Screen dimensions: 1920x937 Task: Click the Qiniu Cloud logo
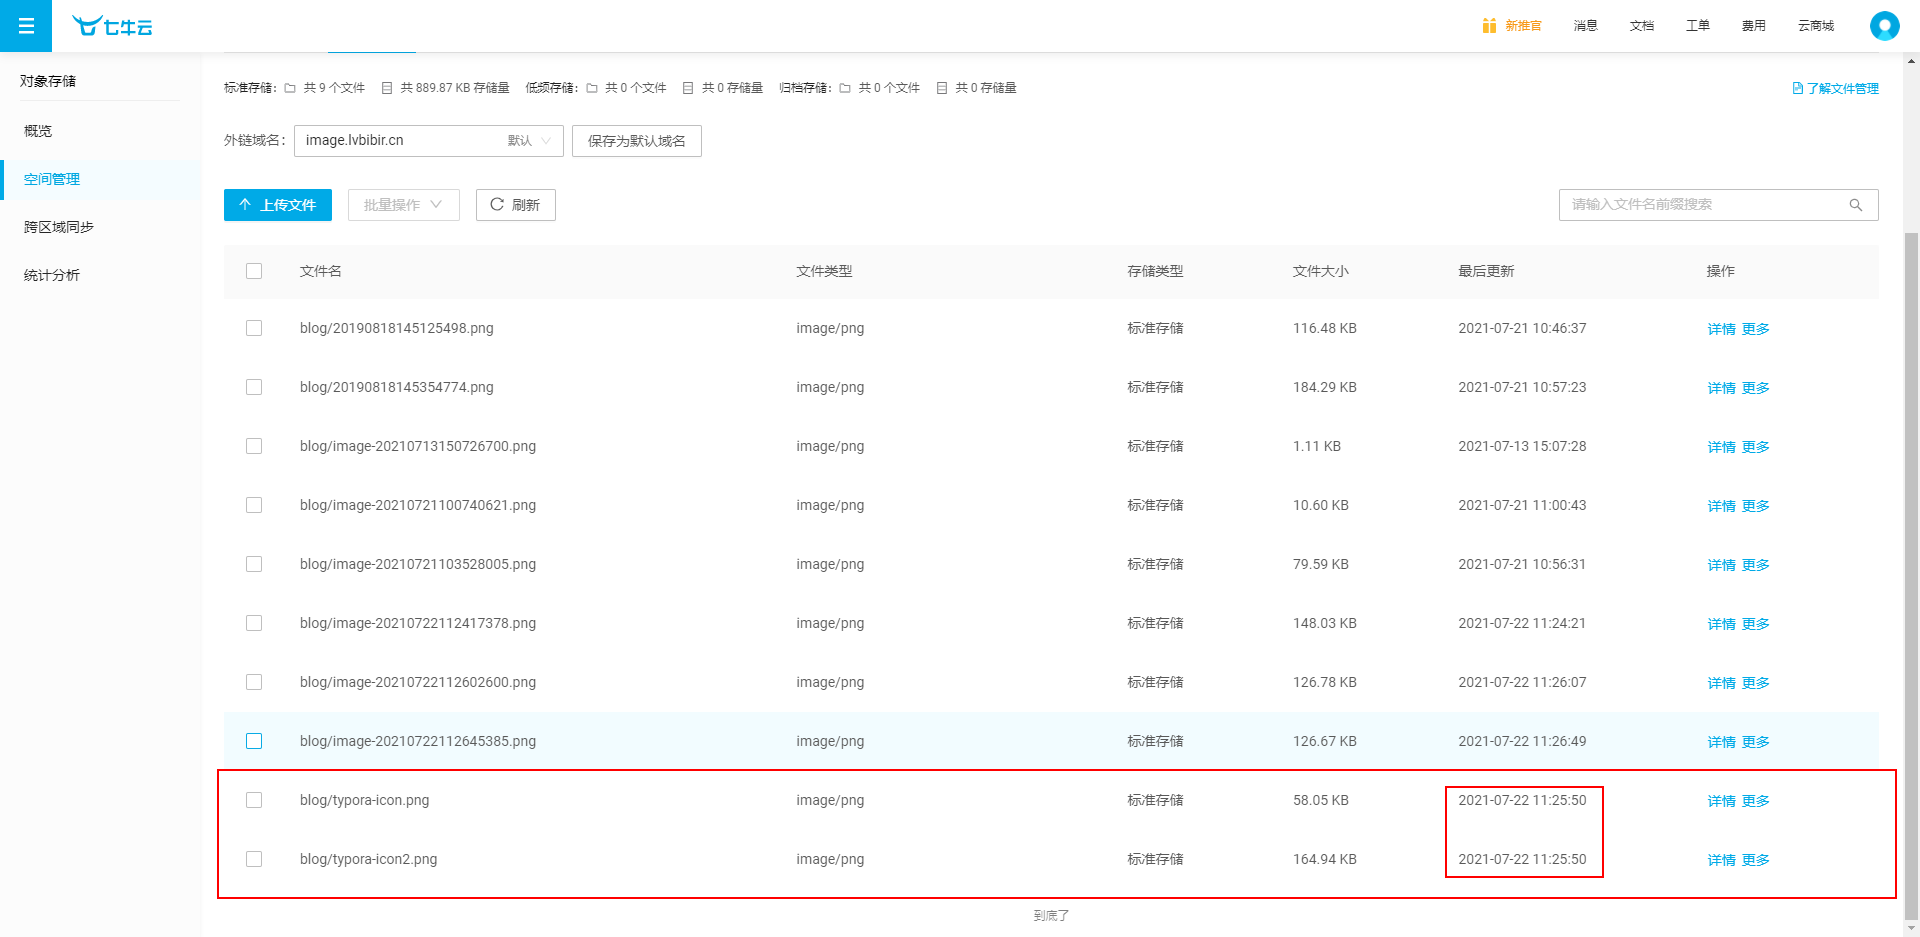tap(112, 26)
